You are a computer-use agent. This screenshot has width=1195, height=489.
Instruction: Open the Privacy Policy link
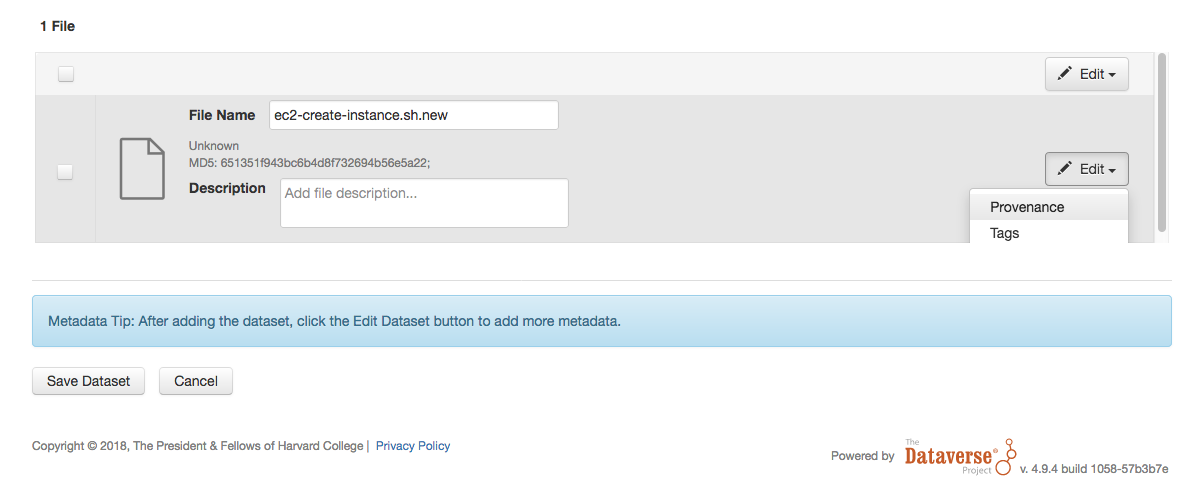[413, 446]
